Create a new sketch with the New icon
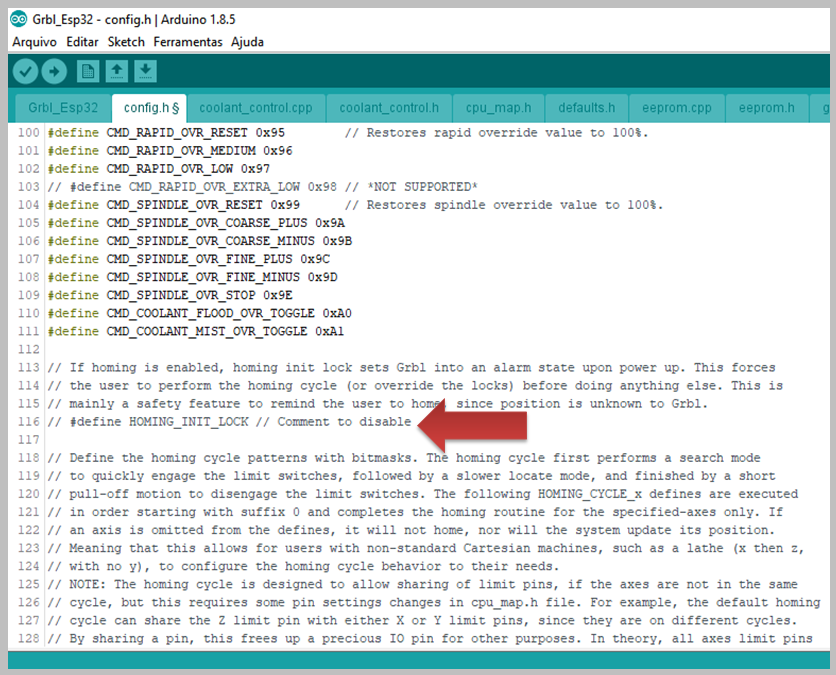This screenshot has height=675, width=836. pos(88,71)
